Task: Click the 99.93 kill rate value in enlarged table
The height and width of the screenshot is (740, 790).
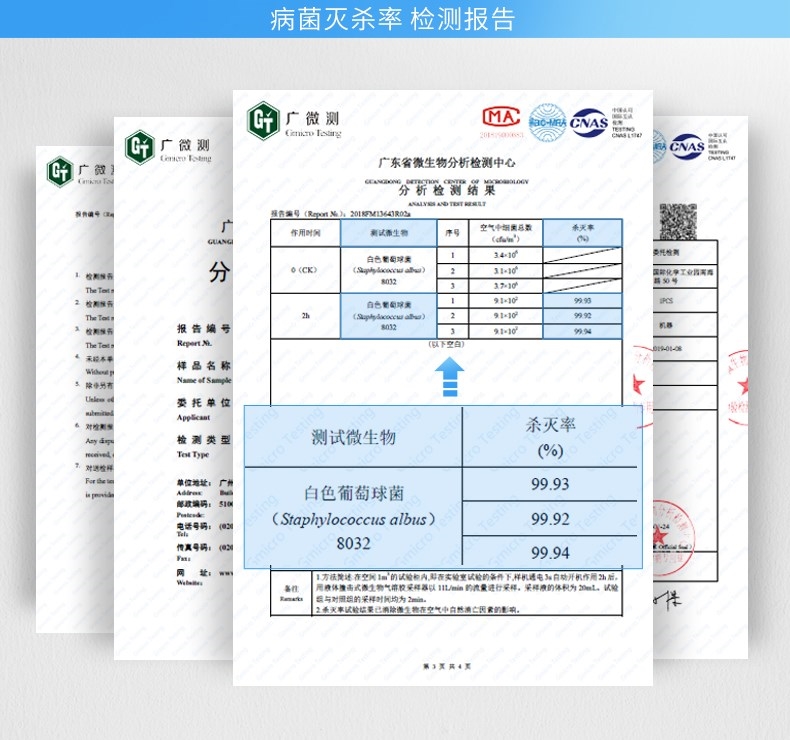Action: (x=550, y=485)
